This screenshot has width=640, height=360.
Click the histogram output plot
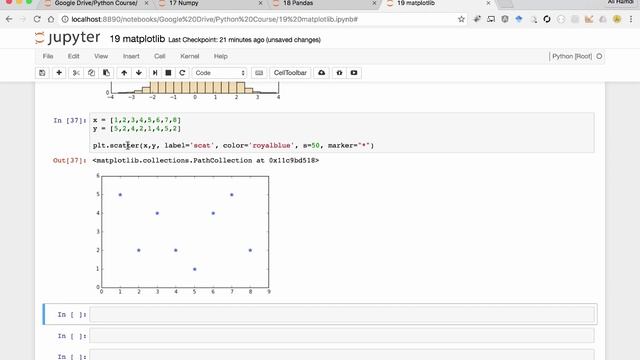[x=193, y=91]
